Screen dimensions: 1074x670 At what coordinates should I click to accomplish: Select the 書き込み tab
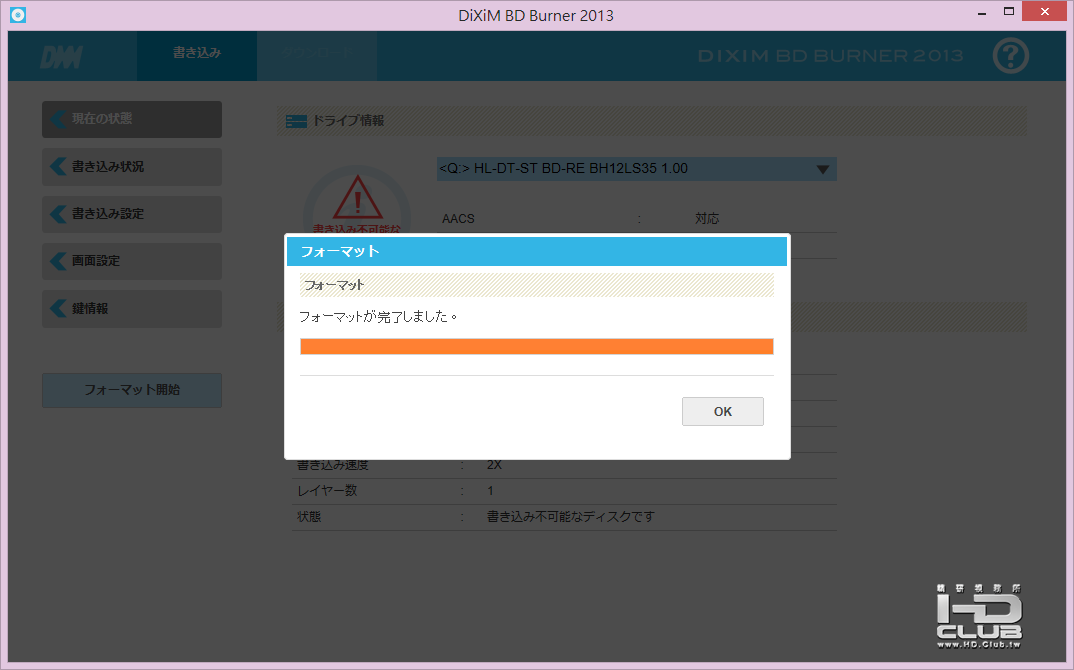[197, 53]
